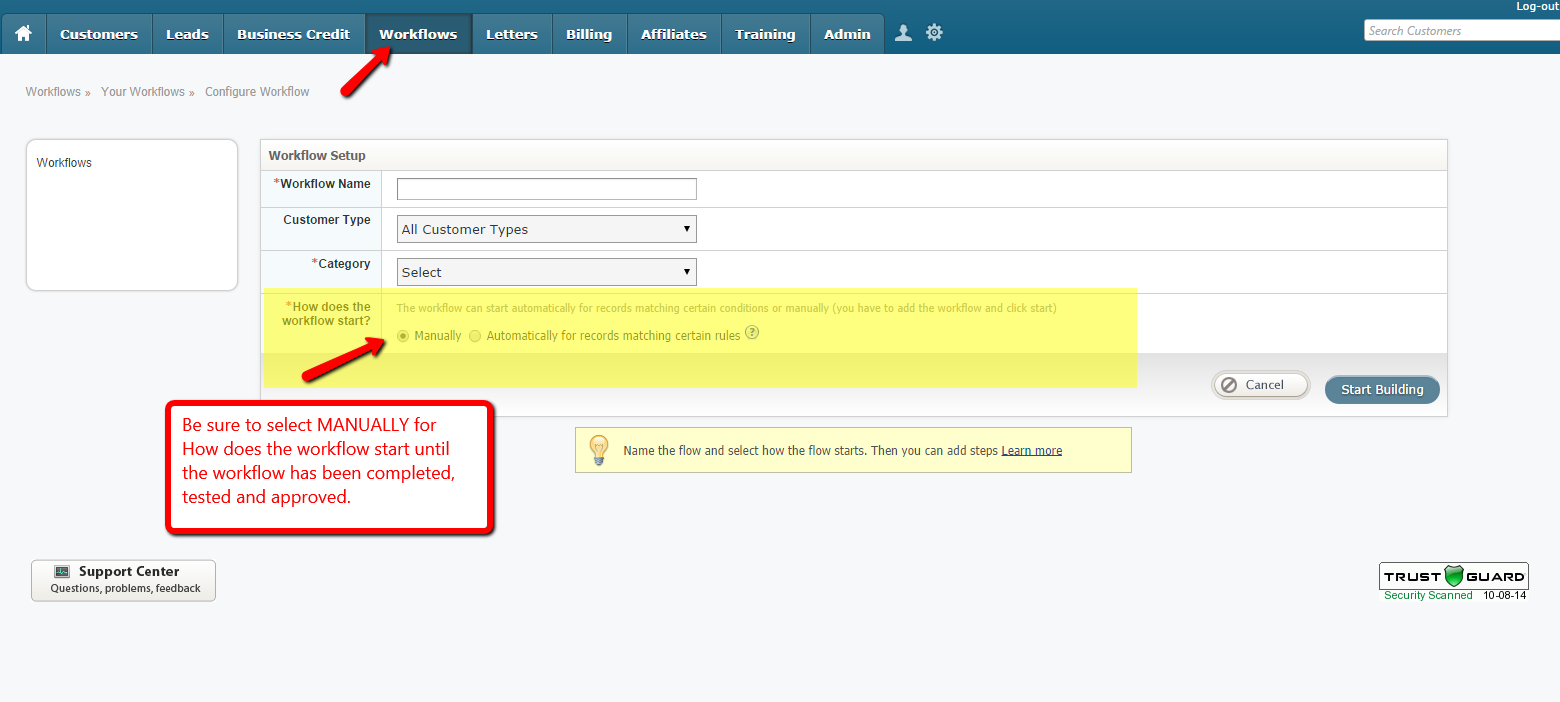
Task: Navigate to Your Workflows breadcrumb
Action: [143, 92]
